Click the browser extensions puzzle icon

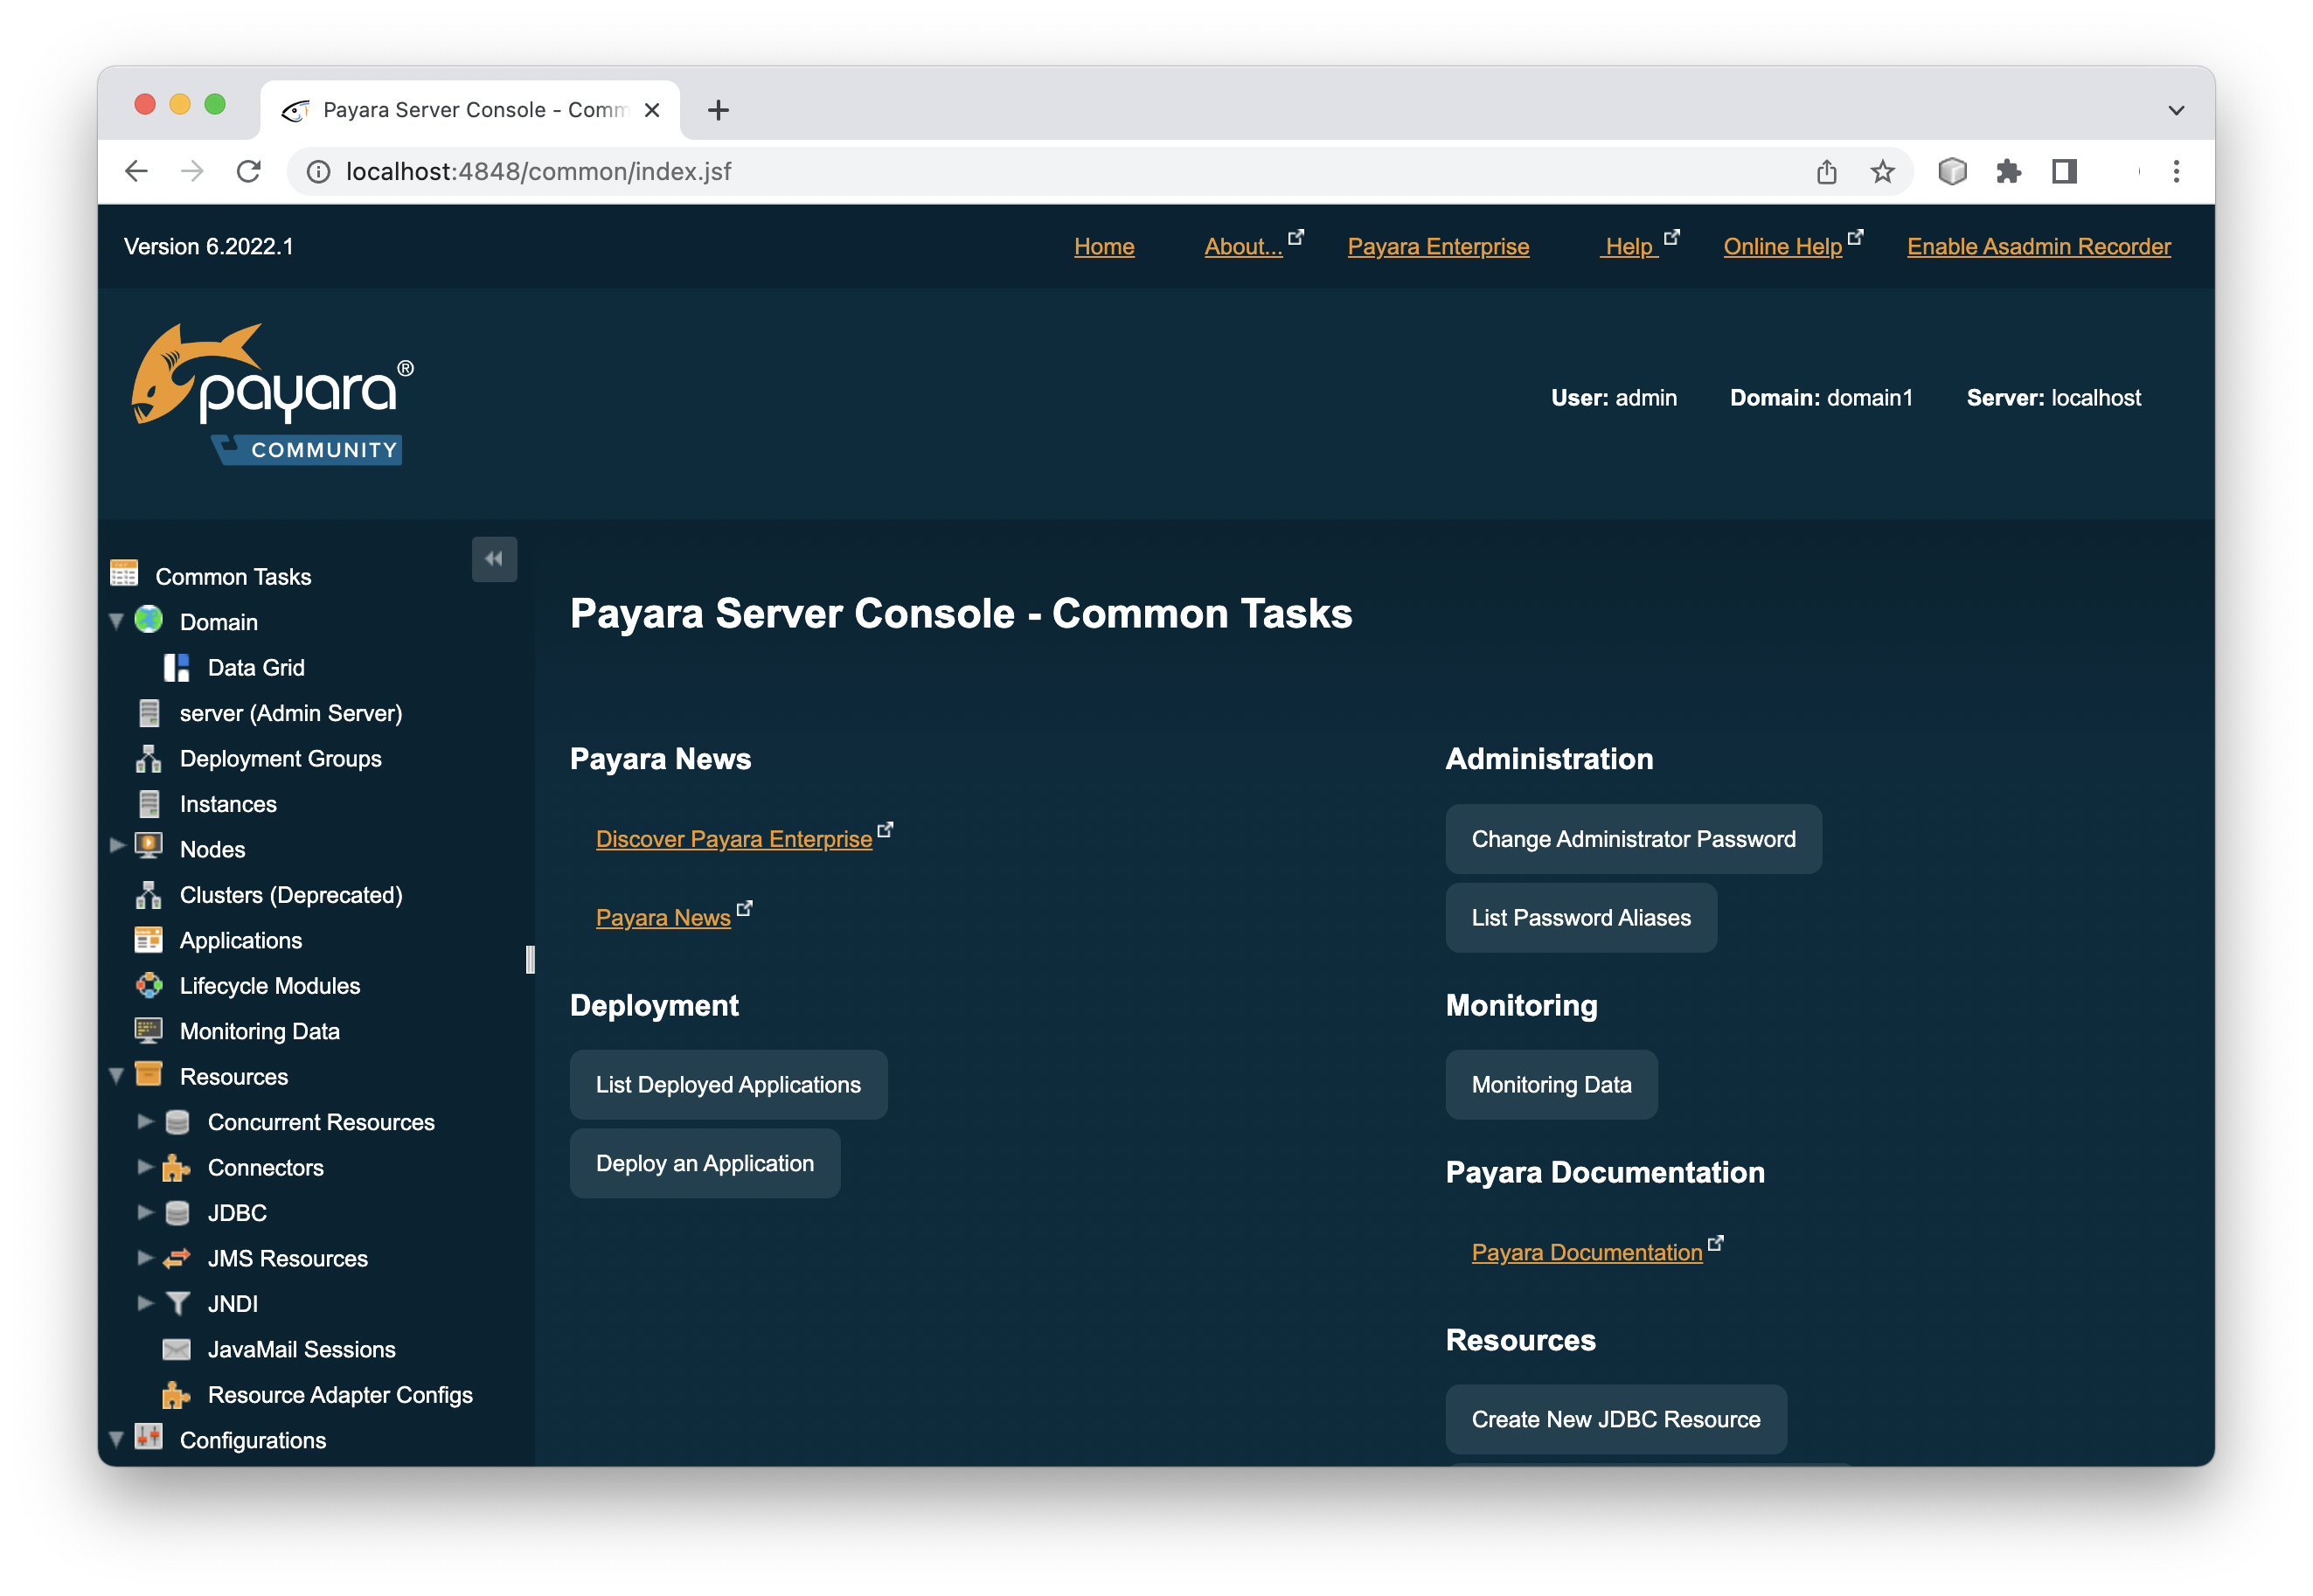click(2008, 172)
